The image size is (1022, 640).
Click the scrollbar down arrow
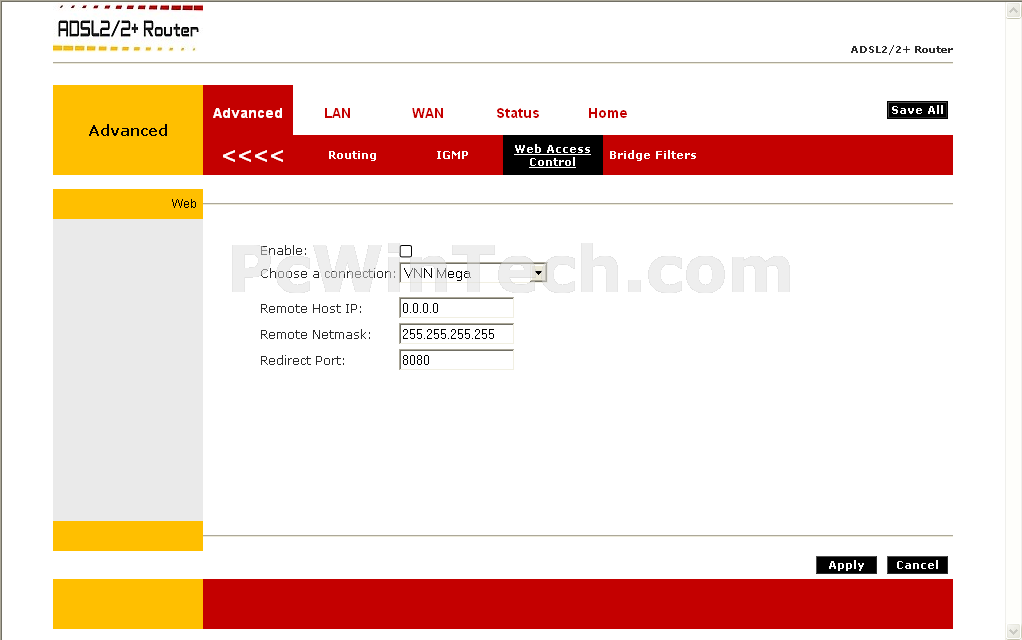point(1014,631)
